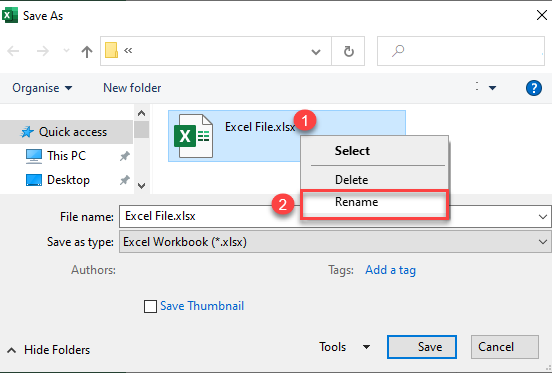Select This PC in the navigation pane
The image size is (552, 373).
pyautogui.click(x=66, y=156)
